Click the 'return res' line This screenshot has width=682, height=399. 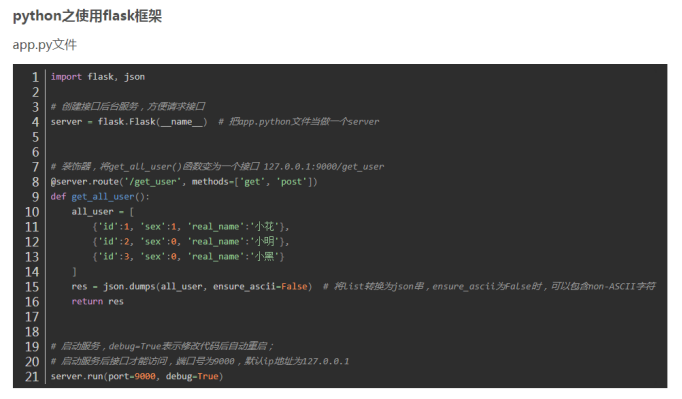[97, 302]
